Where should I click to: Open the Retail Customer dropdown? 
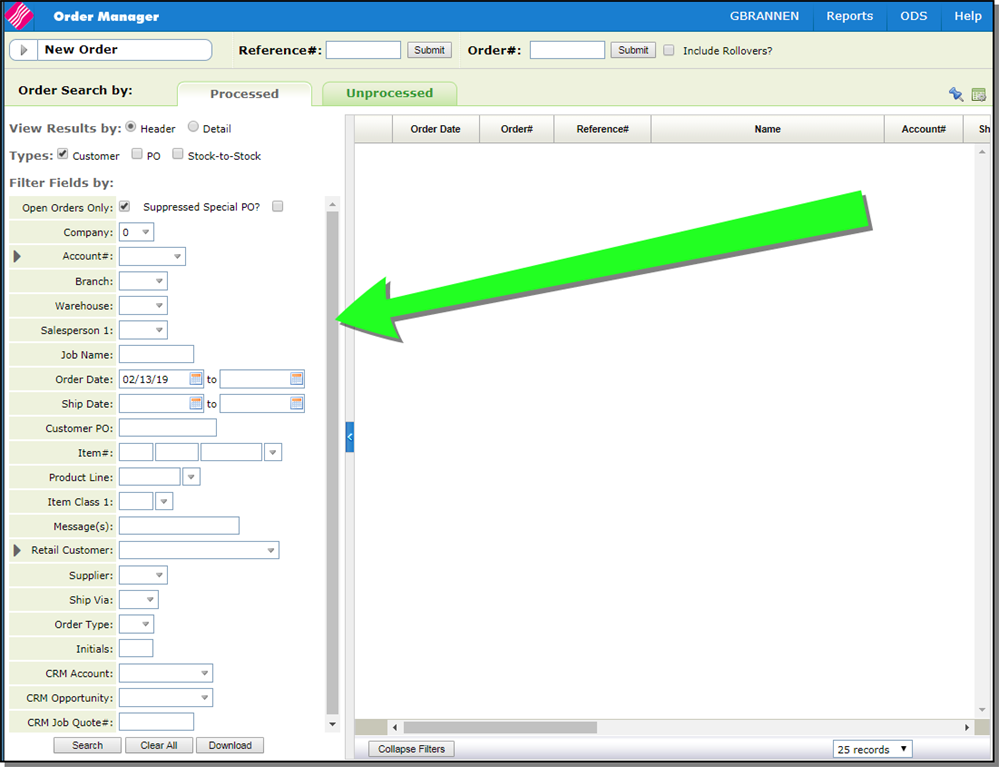pos(199,550)
